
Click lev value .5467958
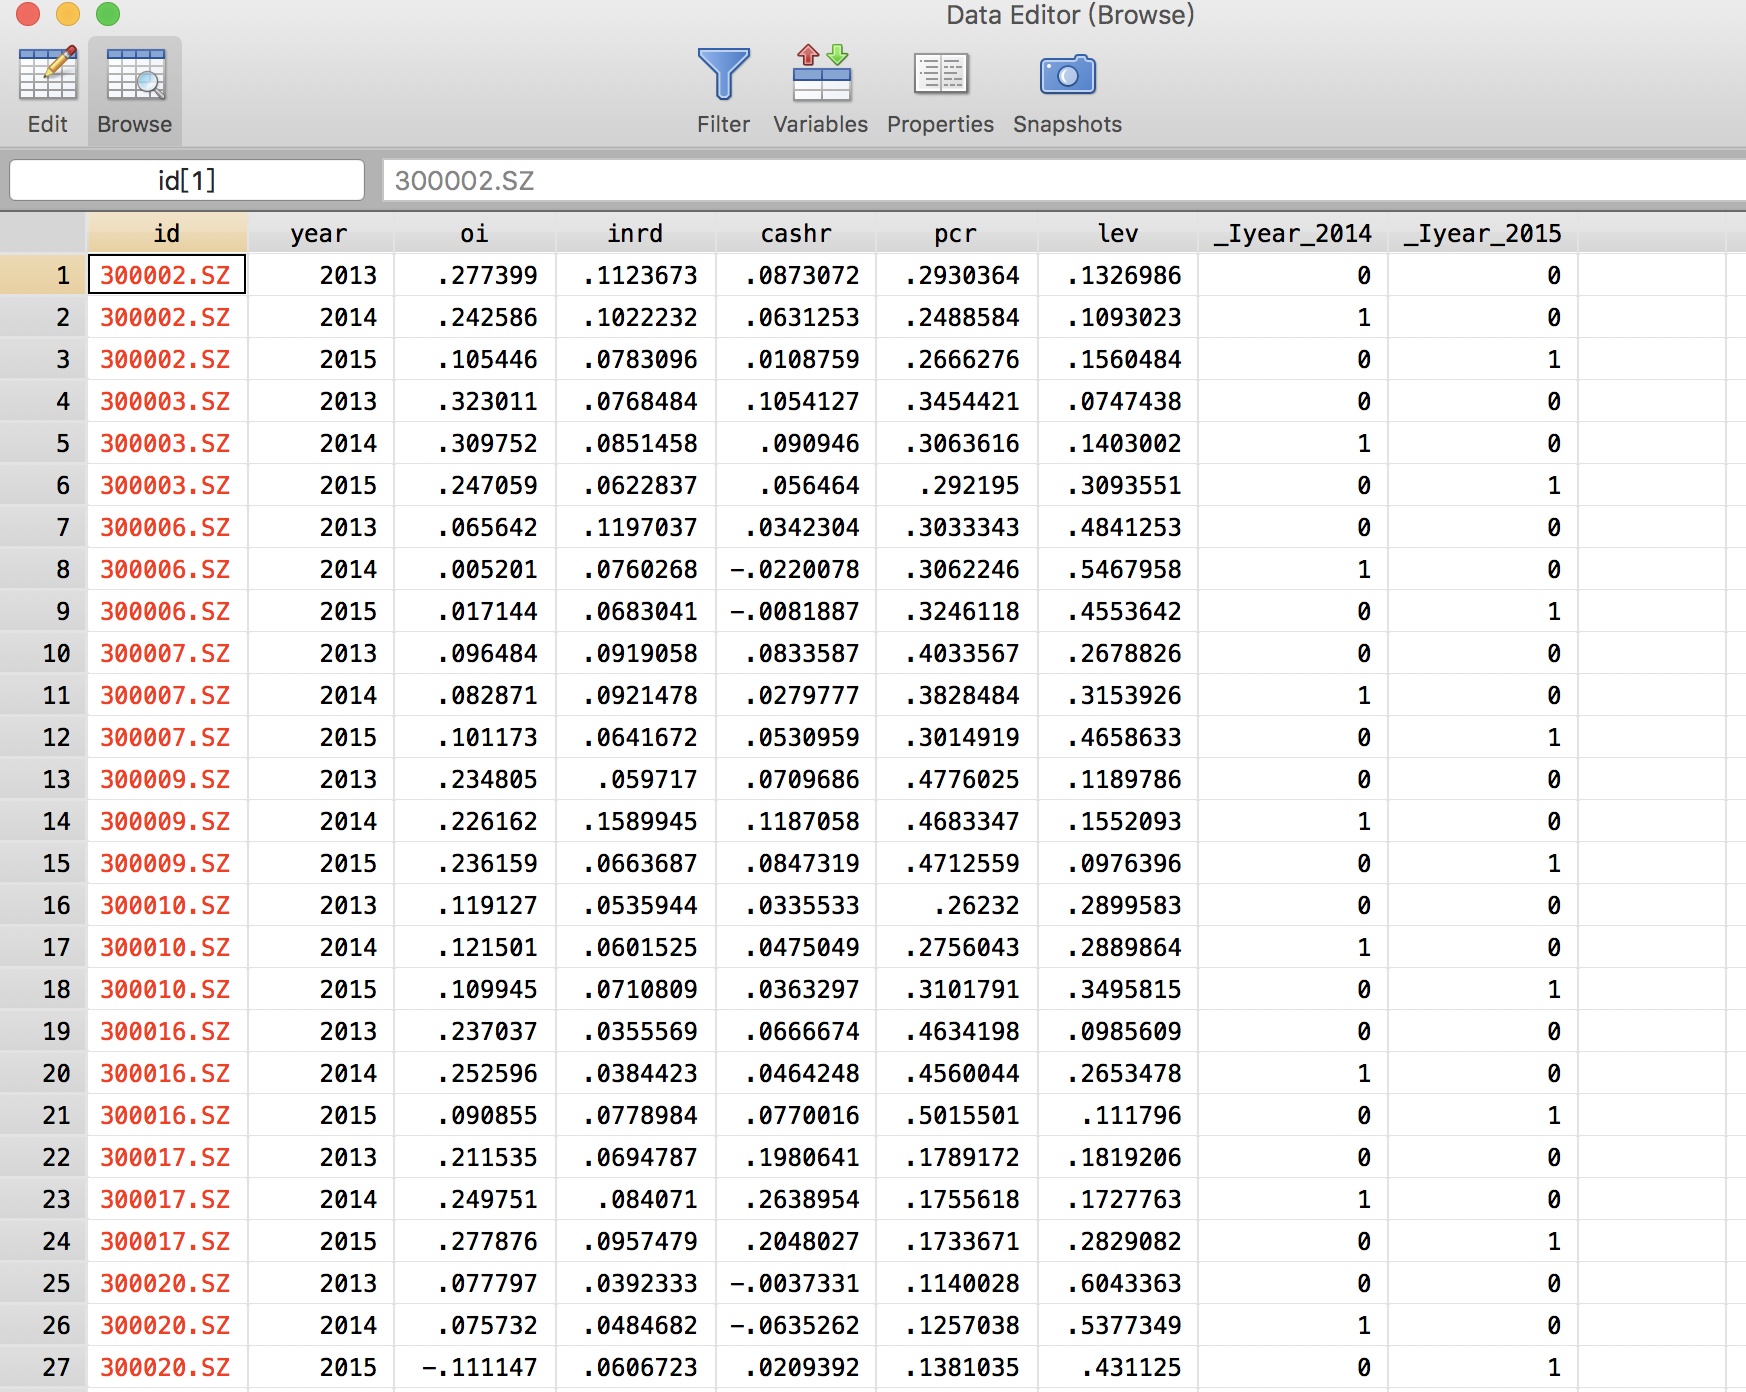1124,569
